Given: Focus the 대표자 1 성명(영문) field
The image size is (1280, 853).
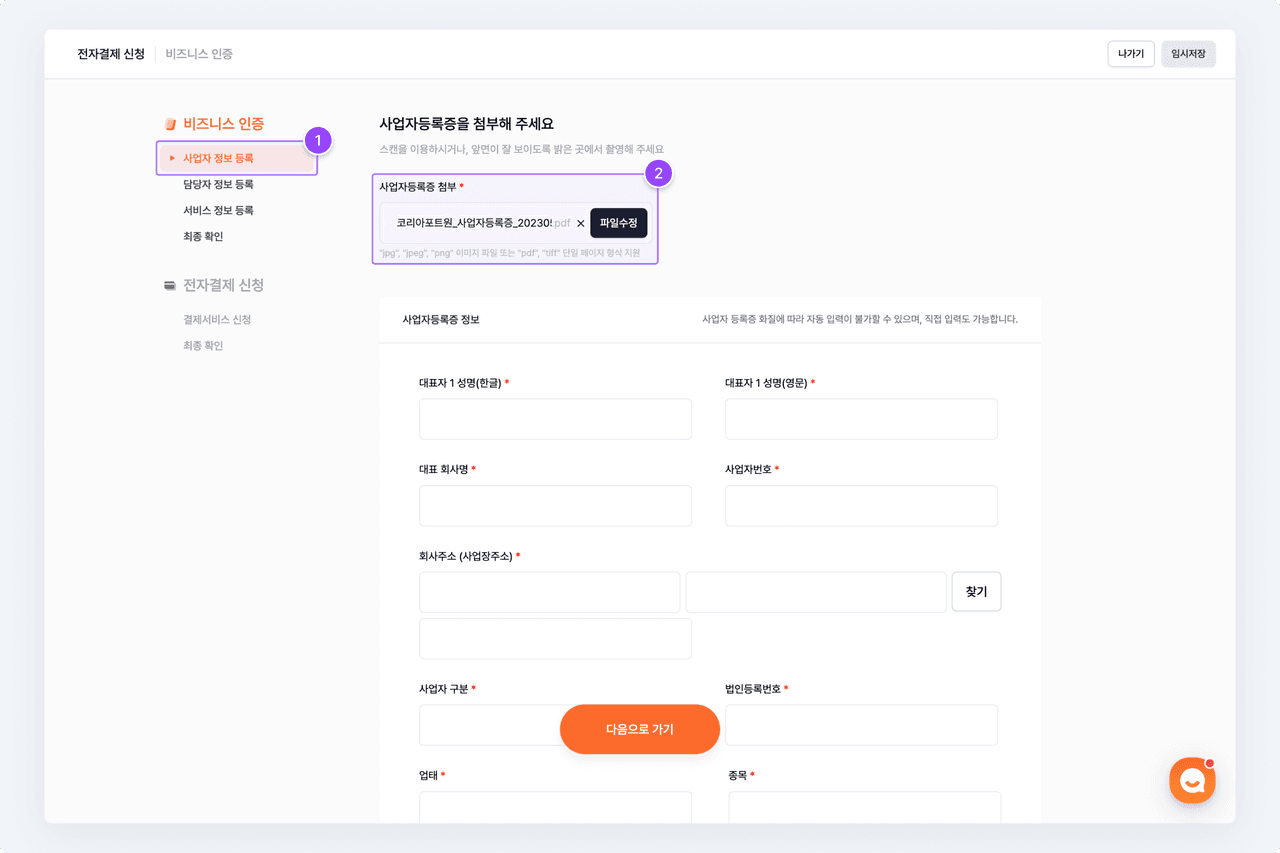Looking at the screenshot, I should (x=861, y=419).
